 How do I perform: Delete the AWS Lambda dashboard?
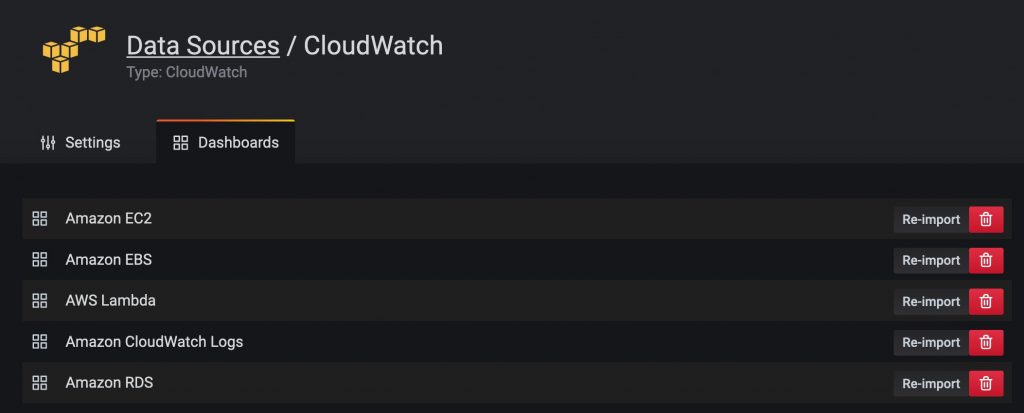point(986,302)
